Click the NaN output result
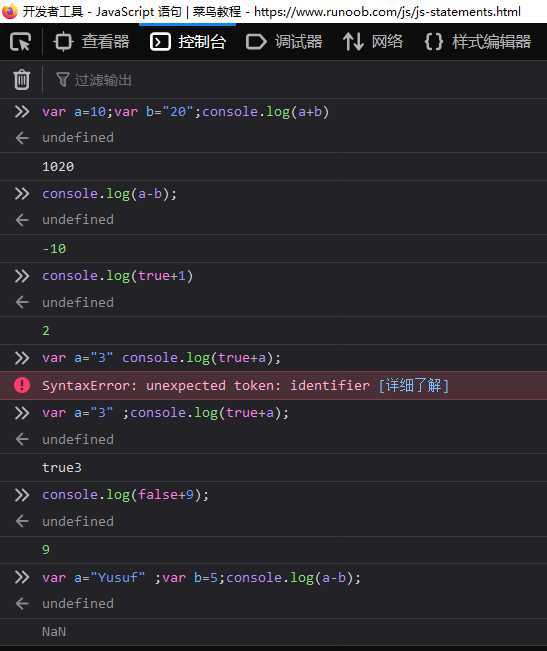The height and width of the screenshot is (651, 547). tap(54, 631)
